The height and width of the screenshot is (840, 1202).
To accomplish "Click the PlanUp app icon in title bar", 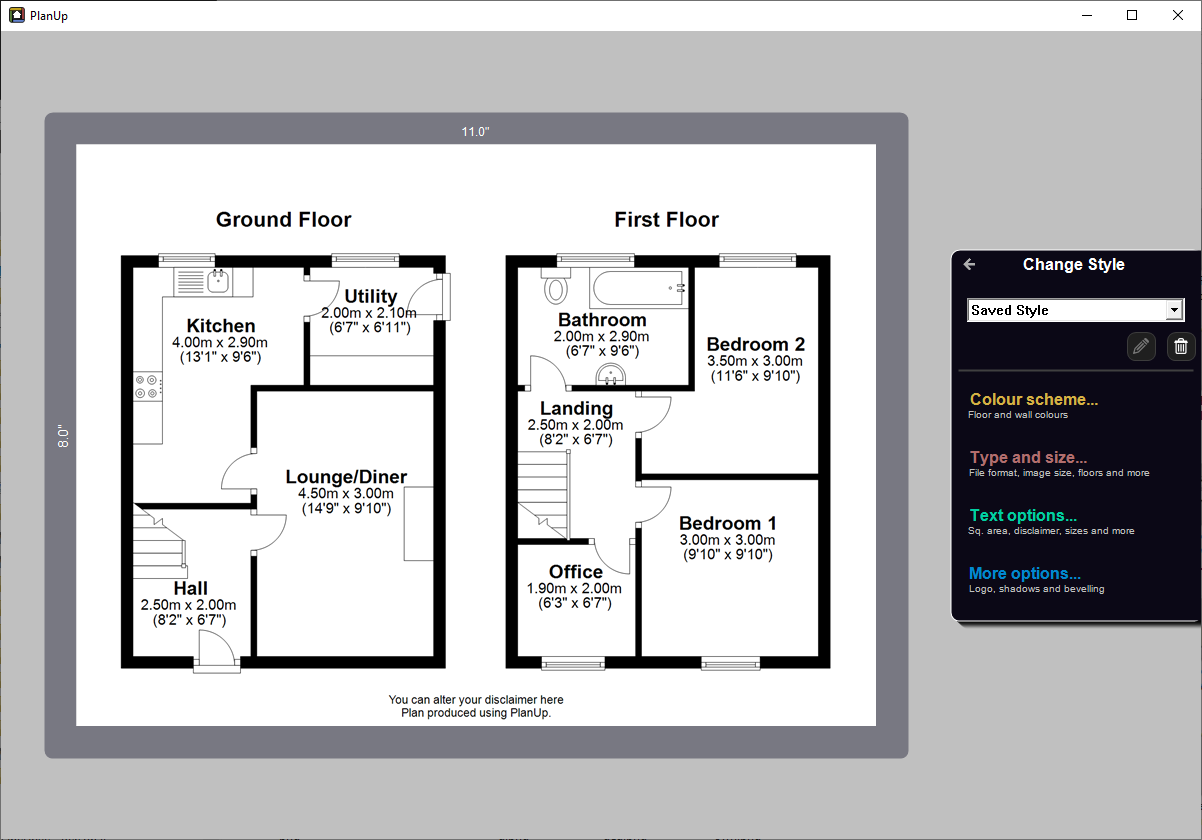I will coord(17,15).
